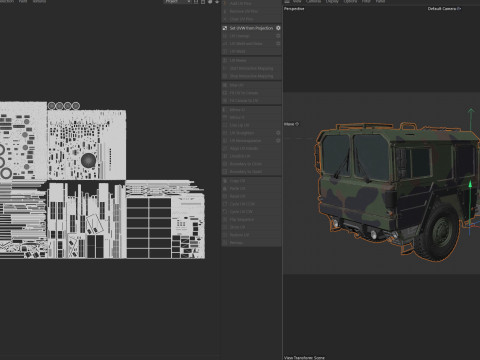
Task: Select the Store UV command
Action: [252, 227]
